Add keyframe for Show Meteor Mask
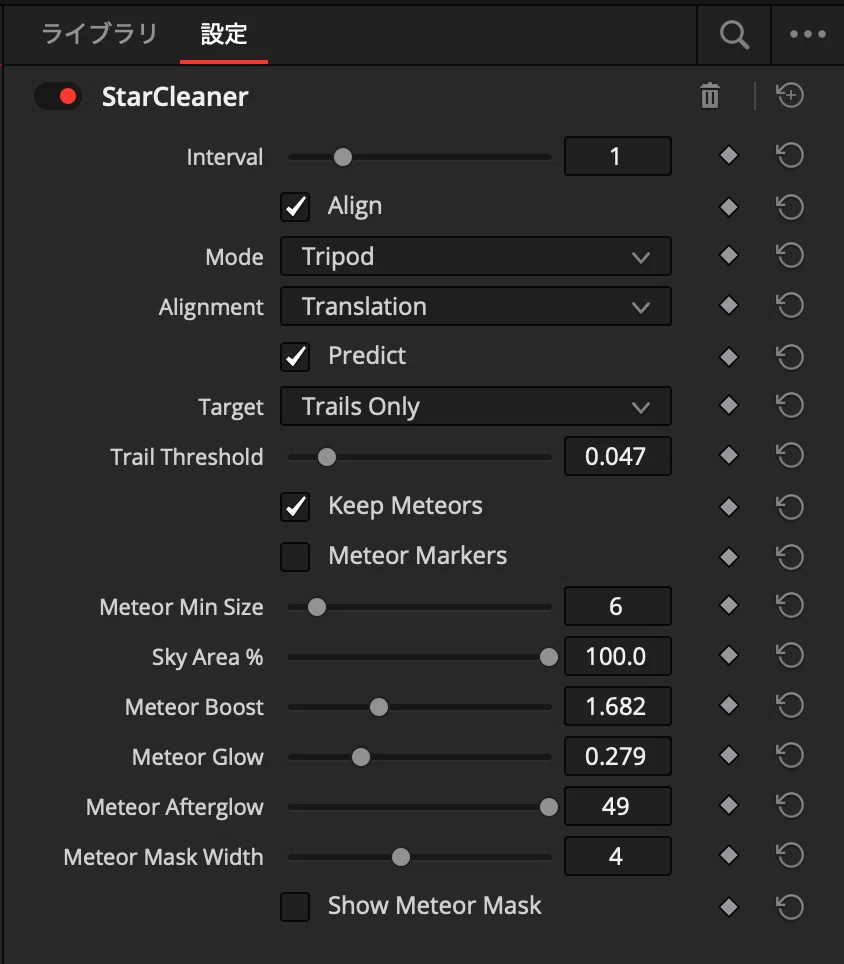This screenshot has height=964, width=844. (729, 907)
